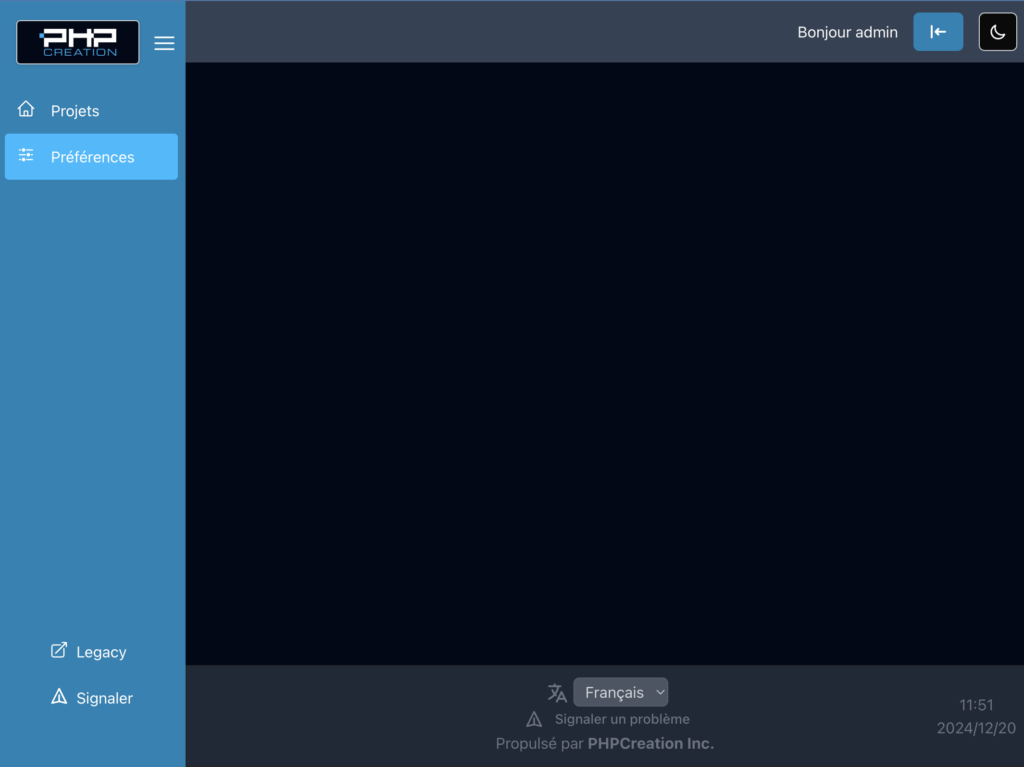Viewport: 1024px width, 767px height.
Task: Click the 11:51 clock in the footer
Action: click(976, 705)
